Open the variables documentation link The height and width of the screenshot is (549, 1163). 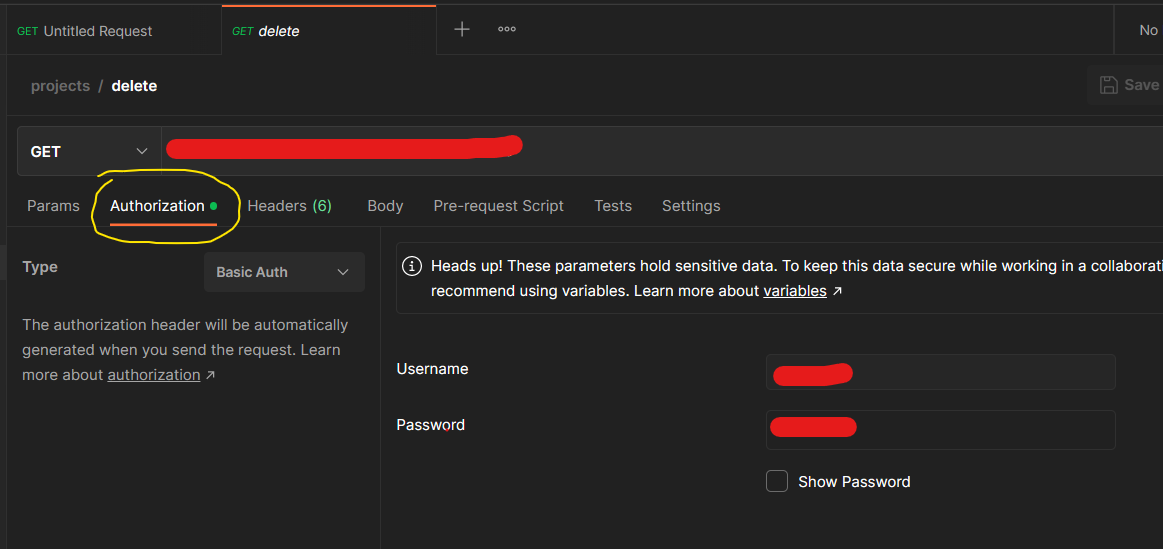click(795, 291)
